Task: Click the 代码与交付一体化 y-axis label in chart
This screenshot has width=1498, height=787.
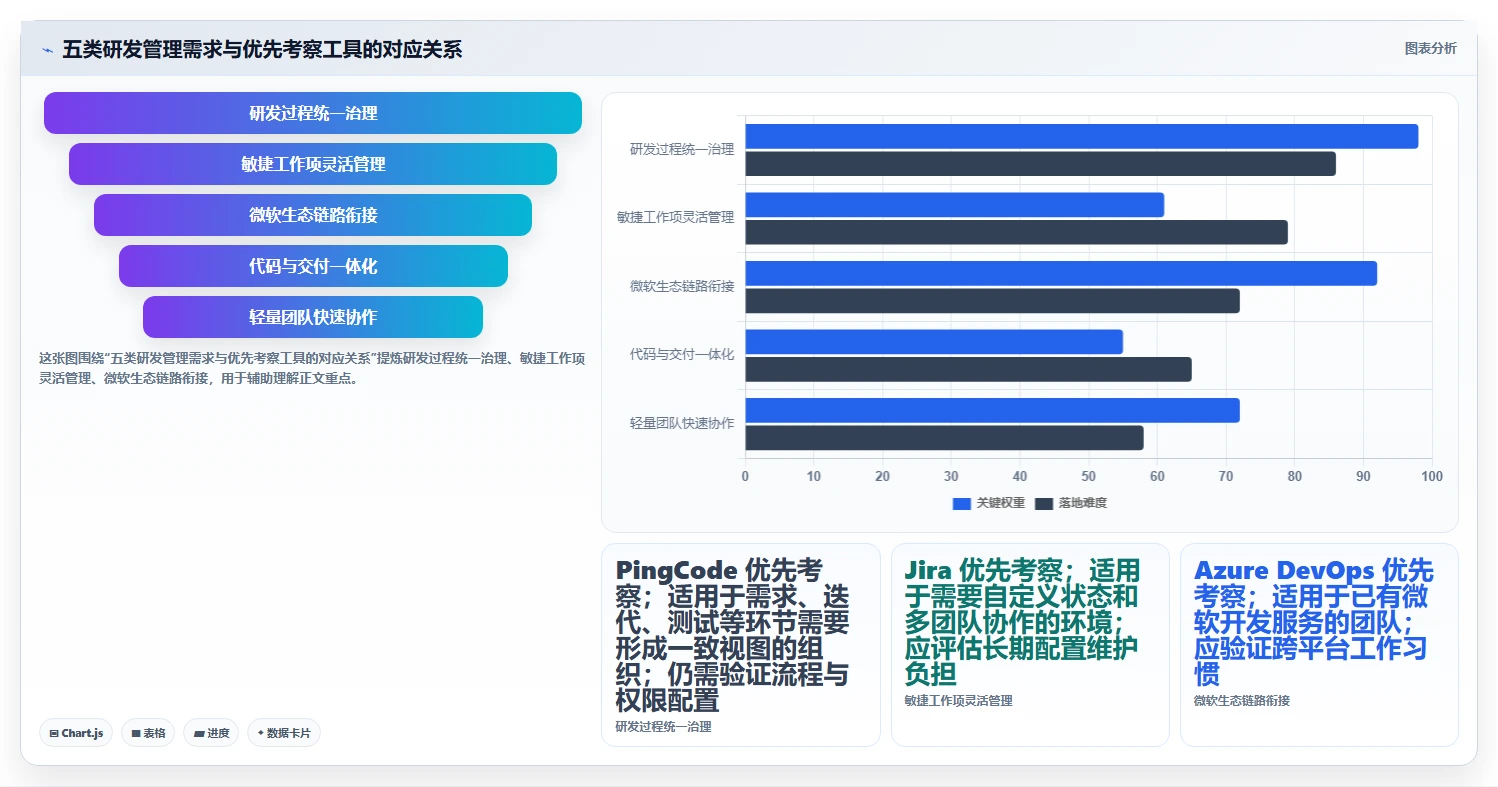Action: click(x=682, y=355)
